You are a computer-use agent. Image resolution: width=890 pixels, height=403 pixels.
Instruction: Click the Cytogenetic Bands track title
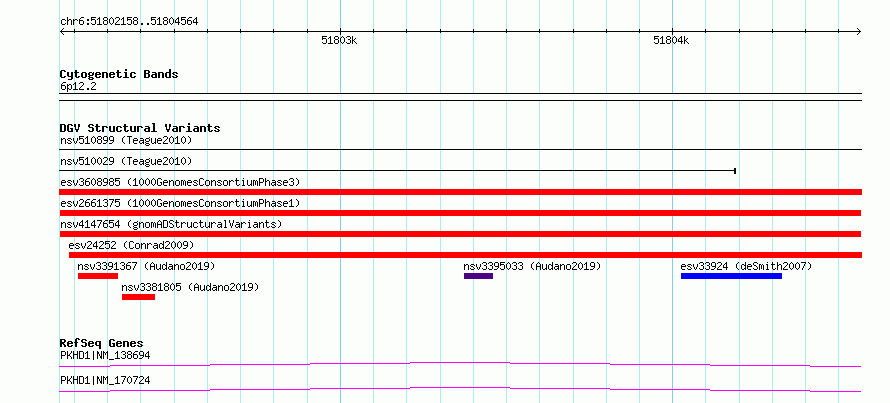119,74
